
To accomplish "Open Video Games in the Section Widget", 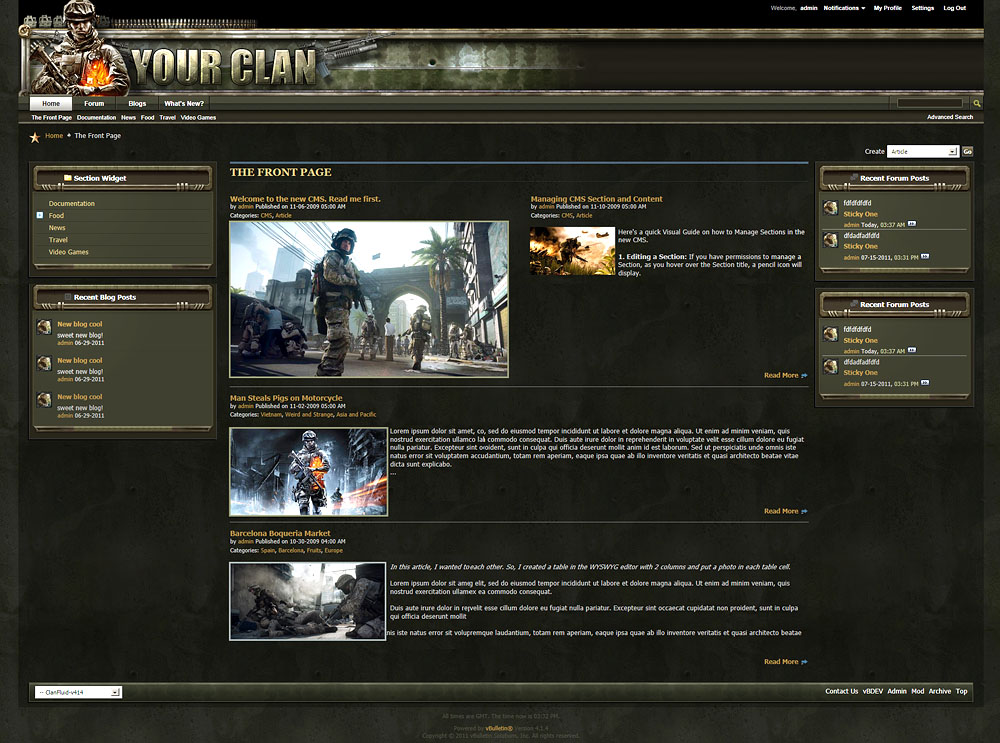I will 68,252.
